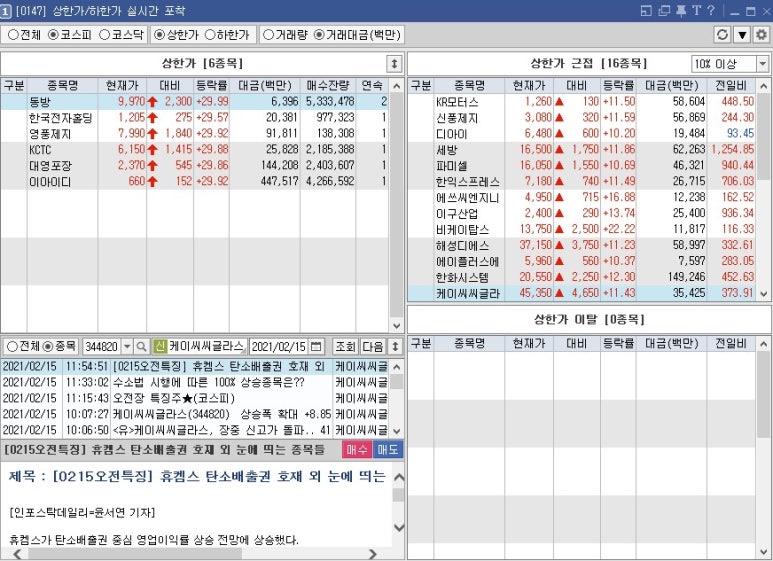Select the 코스닥 radio button
Viewport: 773px width, 561px height.
[104, 35]
